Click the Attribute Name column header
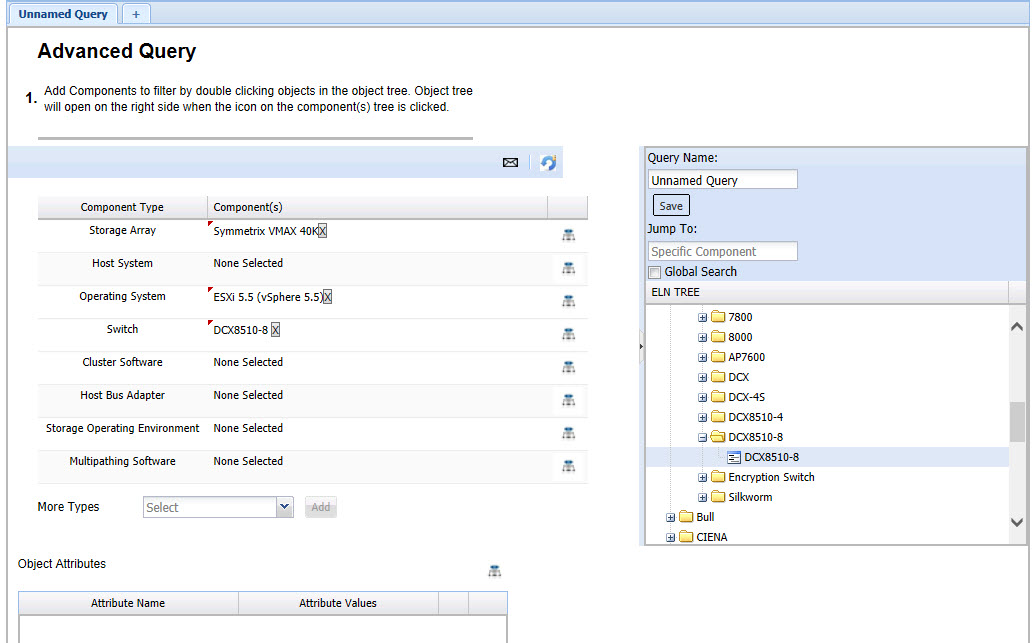Screen dimensions: 1035x643 [x=128, y=603]
